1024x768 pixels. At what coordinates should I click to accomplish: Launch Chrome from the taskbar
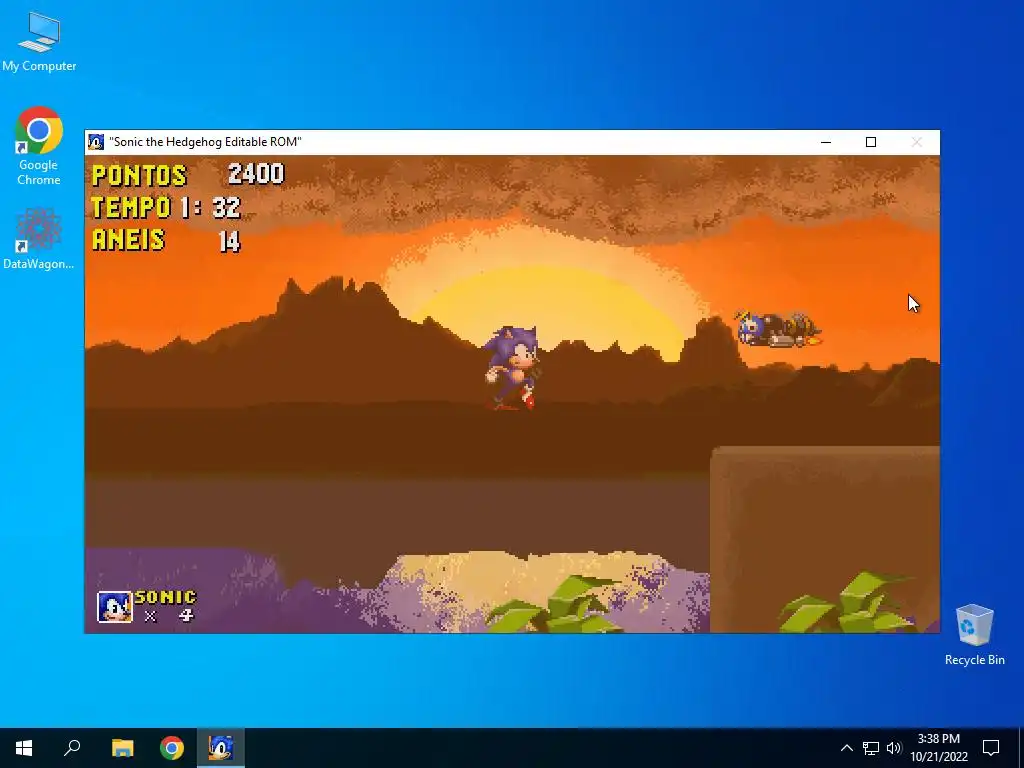172,748
